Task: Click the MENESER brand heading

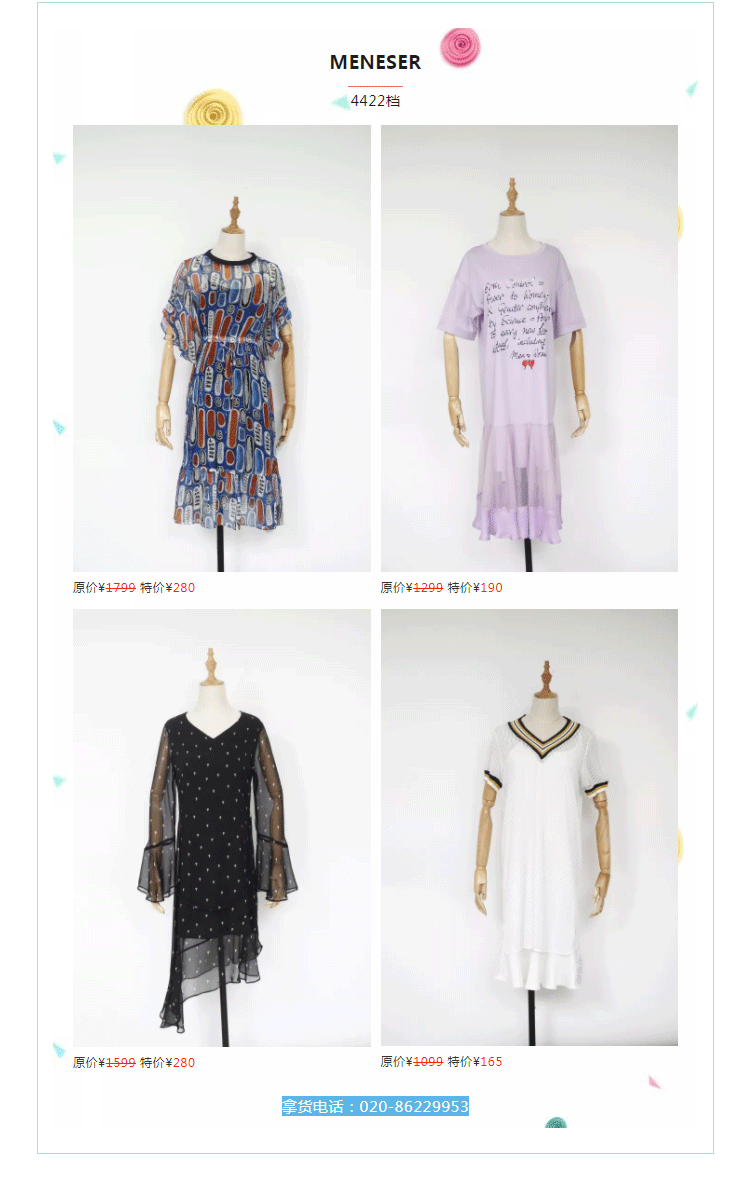Action: (x=375, y=62)
